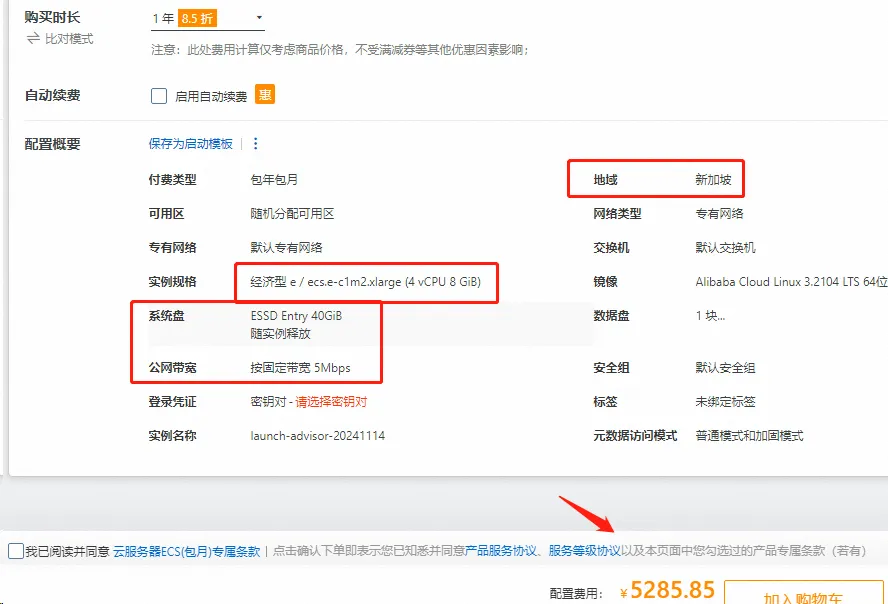888x604 pixels.
Task: Open the 服务等级协议 link
Action: pyautogui.click(x=584, y=551)
